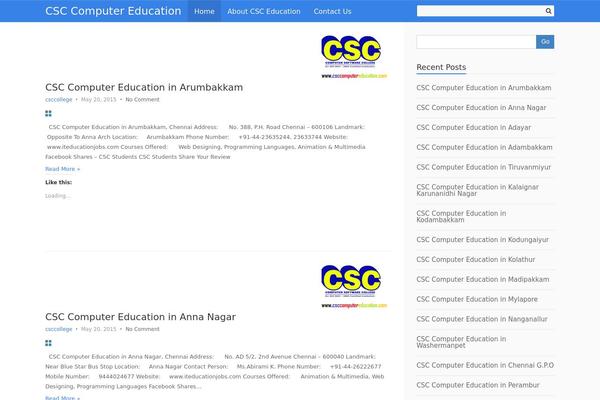Open recent post CSC Computer Education in Madipakkam
Screen dimensions: 600x400
(483, 279)
